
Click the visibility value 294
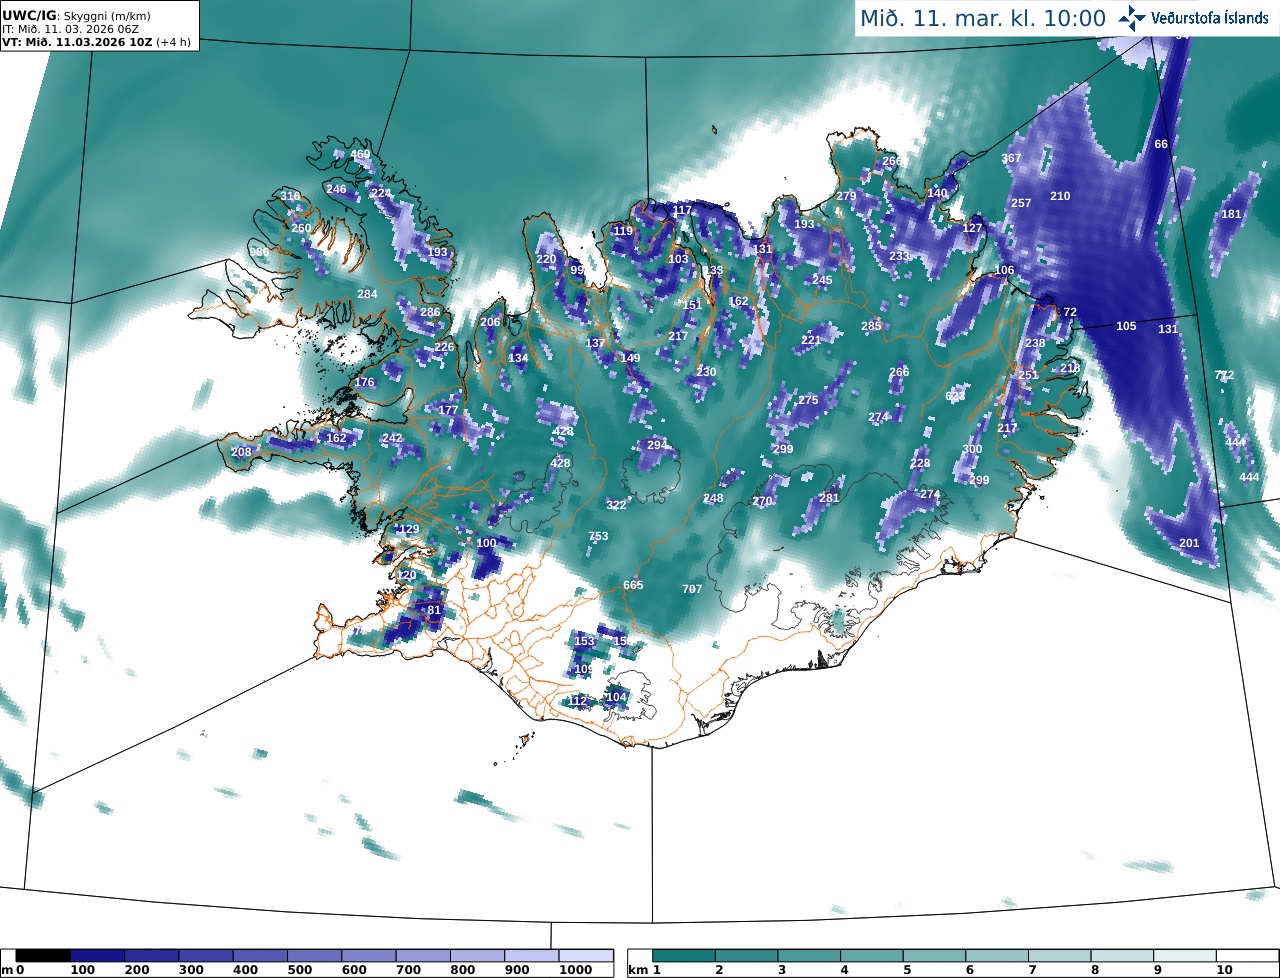pyautogui.click(x=657, y=445)
